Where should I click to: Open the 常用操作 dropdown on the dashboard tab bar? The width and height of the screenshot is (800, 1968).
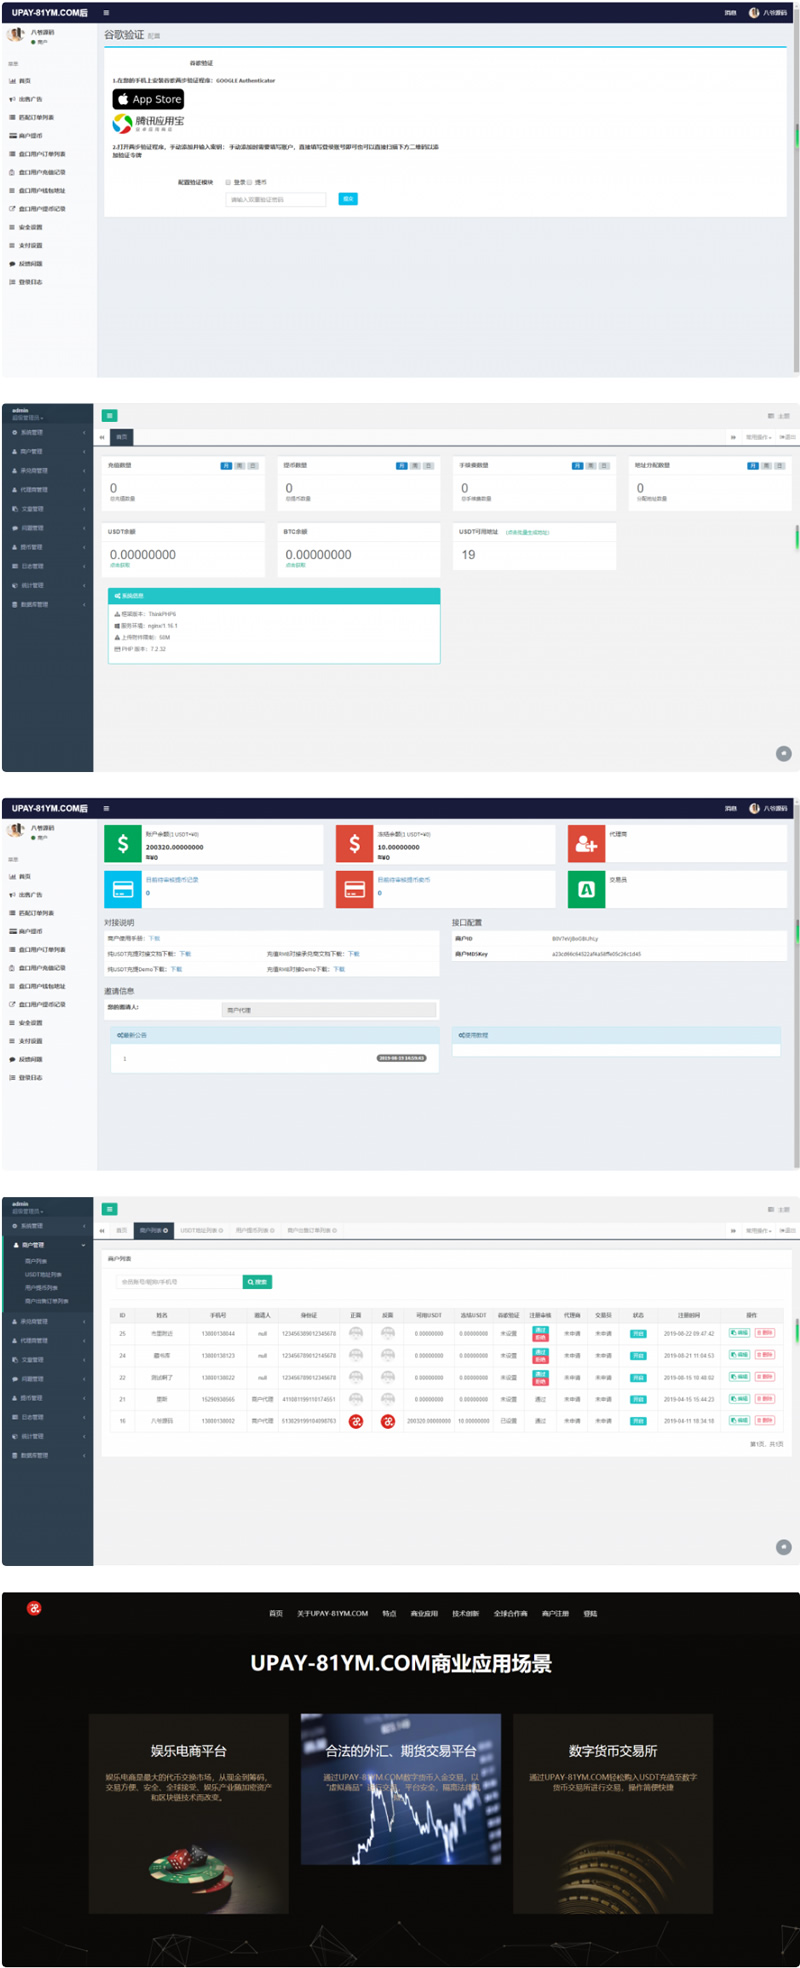[x=758, y=437]
